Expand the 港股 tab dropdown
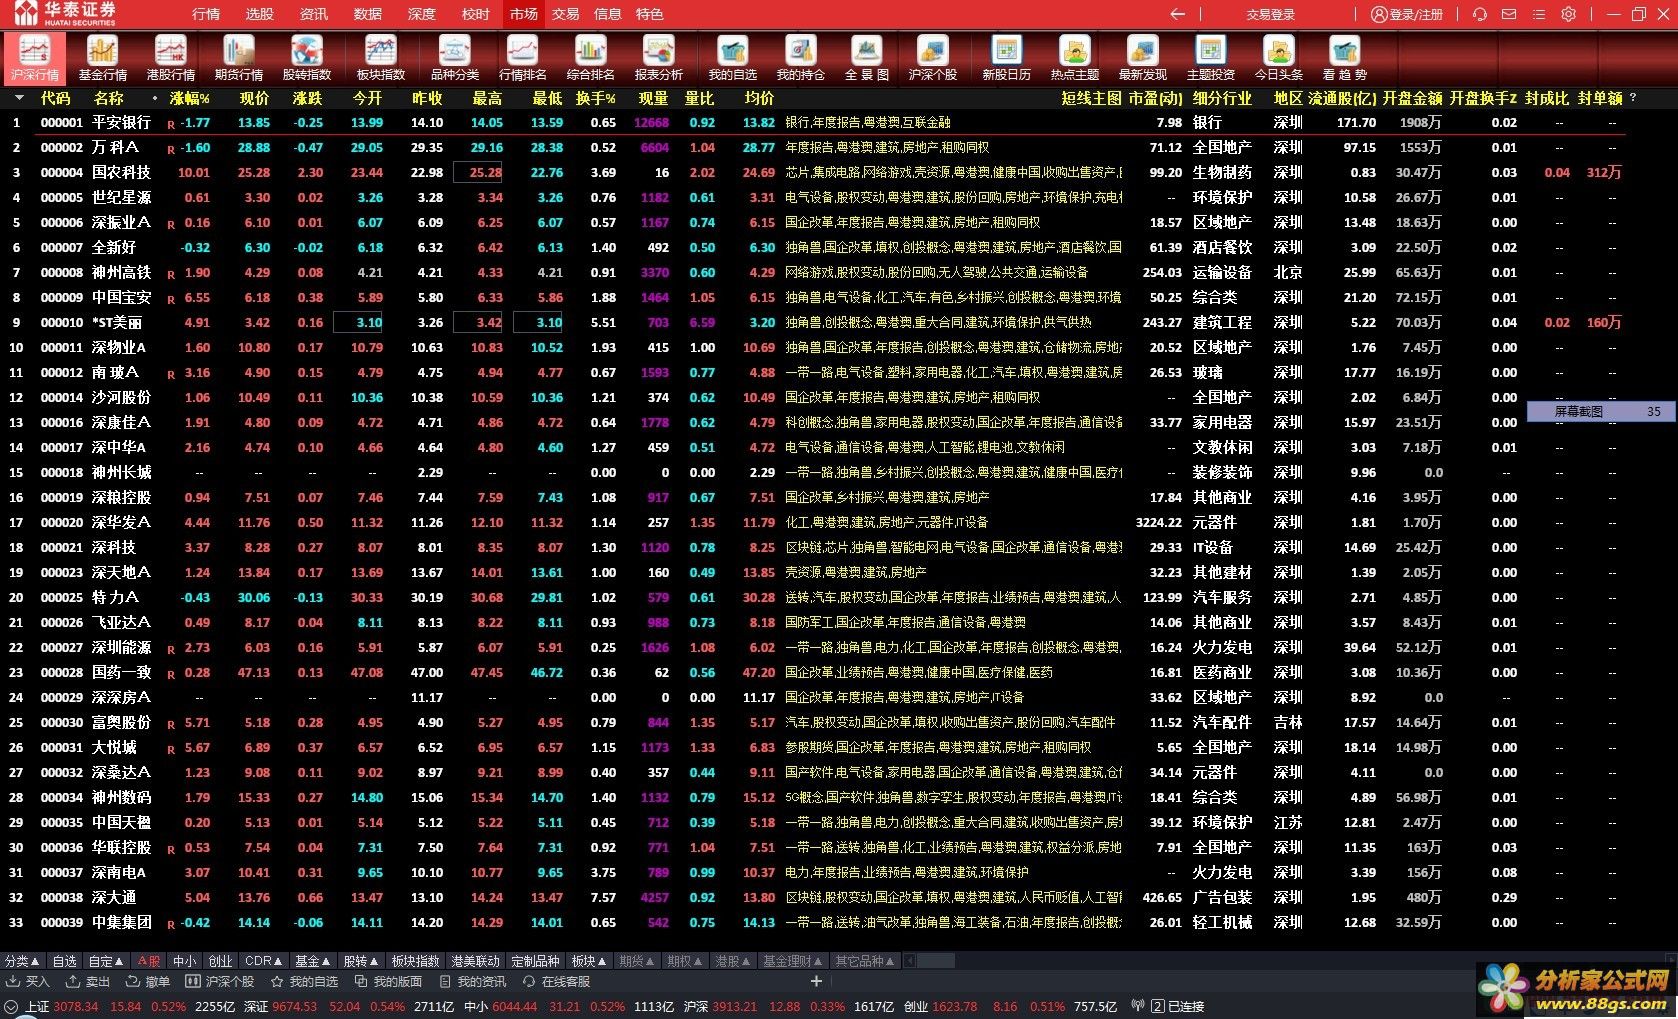The image size is (1678, 1019). coord(733,961)
